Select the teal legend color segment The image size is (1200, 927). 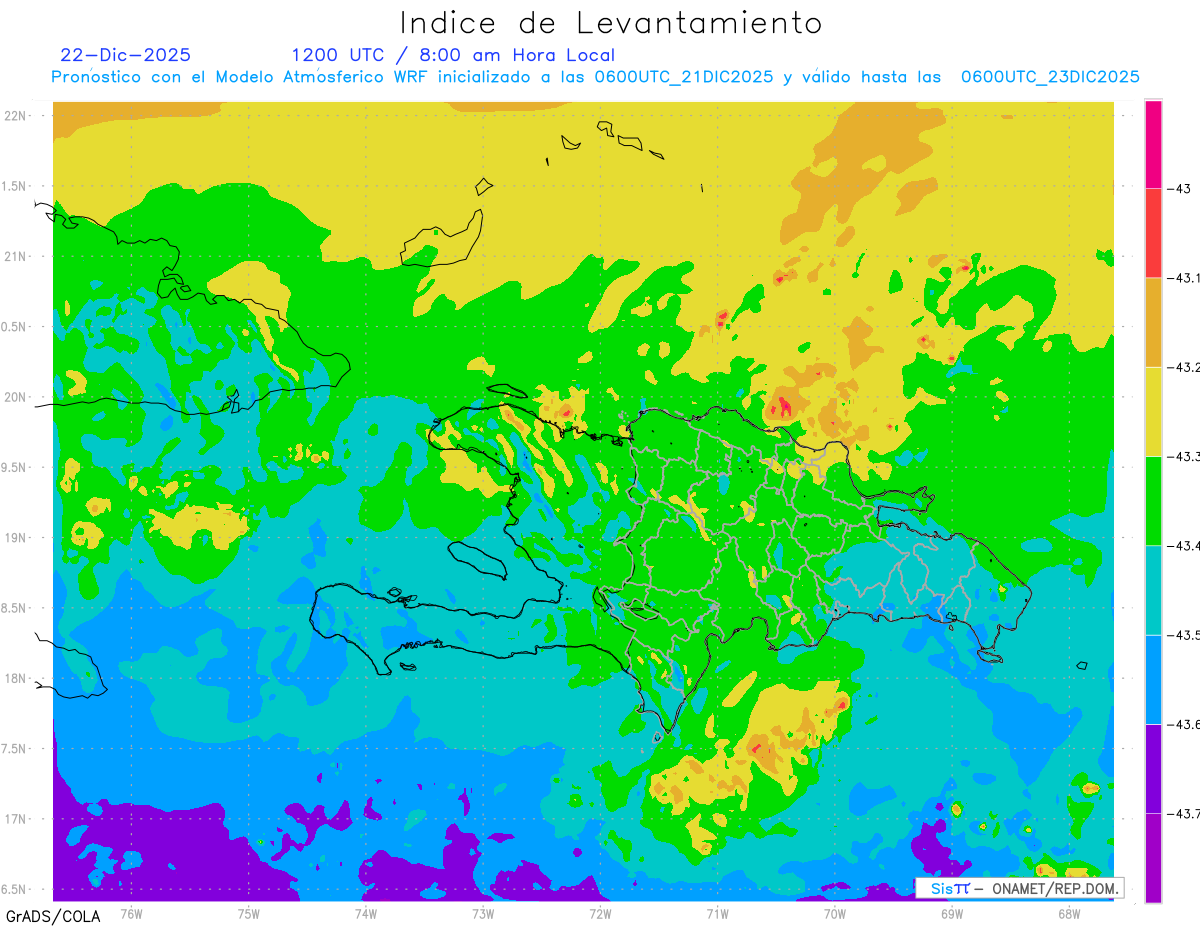(x=1153, y=590)
